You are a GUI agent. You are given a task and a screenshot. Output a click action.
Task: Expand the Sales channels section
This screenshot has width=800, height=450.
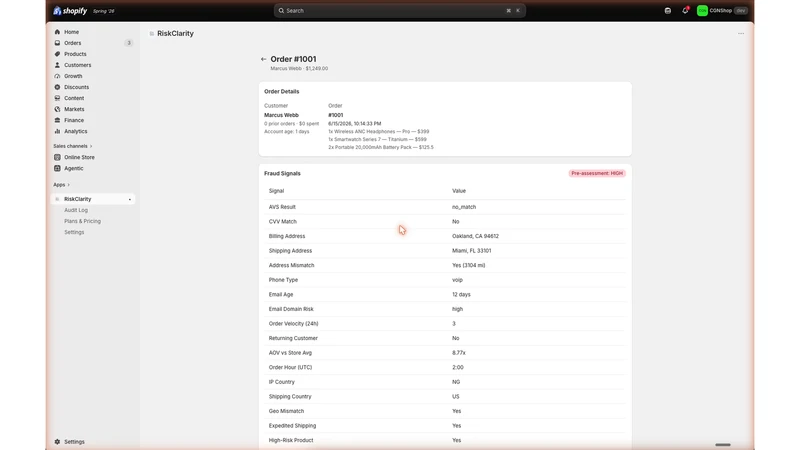(x=73, y=146)
